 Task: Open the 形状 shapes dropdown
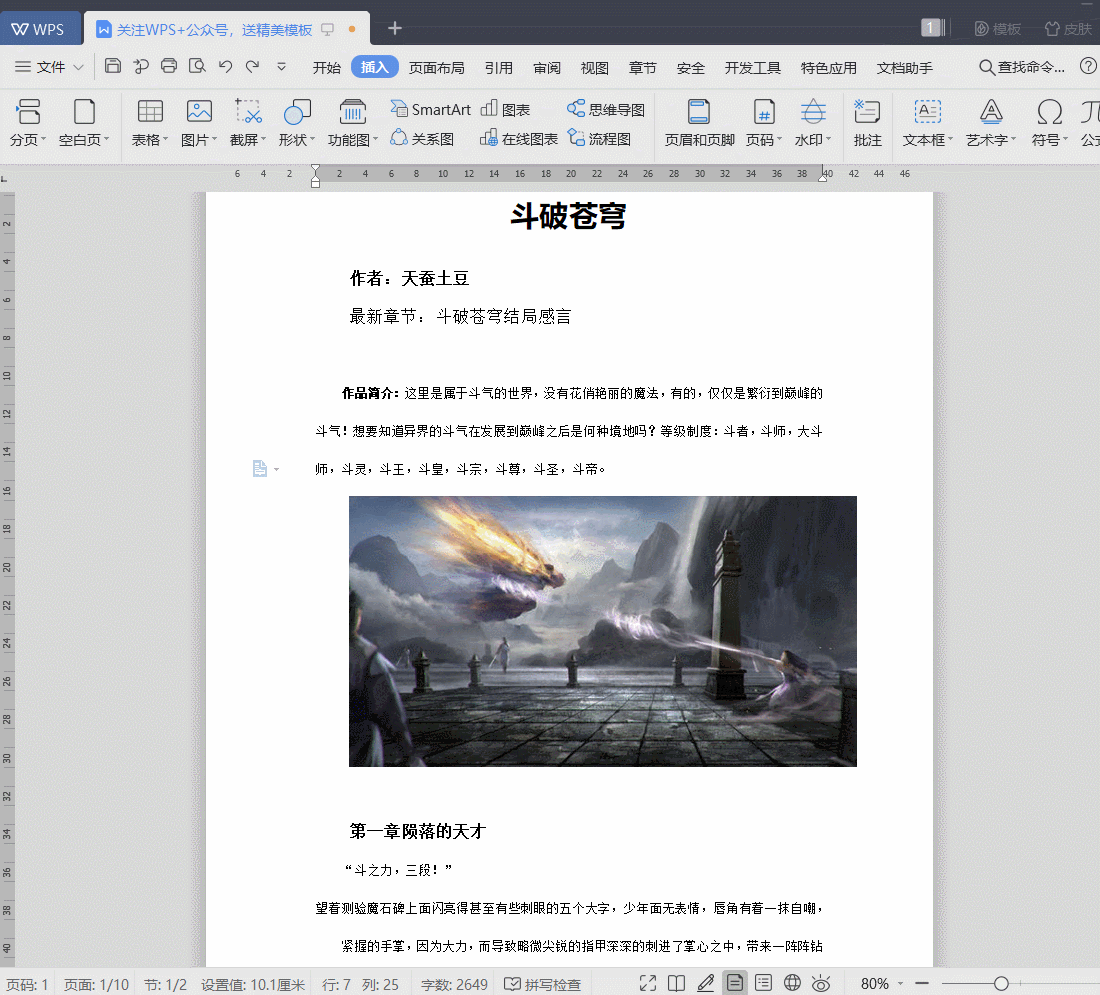[x=297, y=140]
